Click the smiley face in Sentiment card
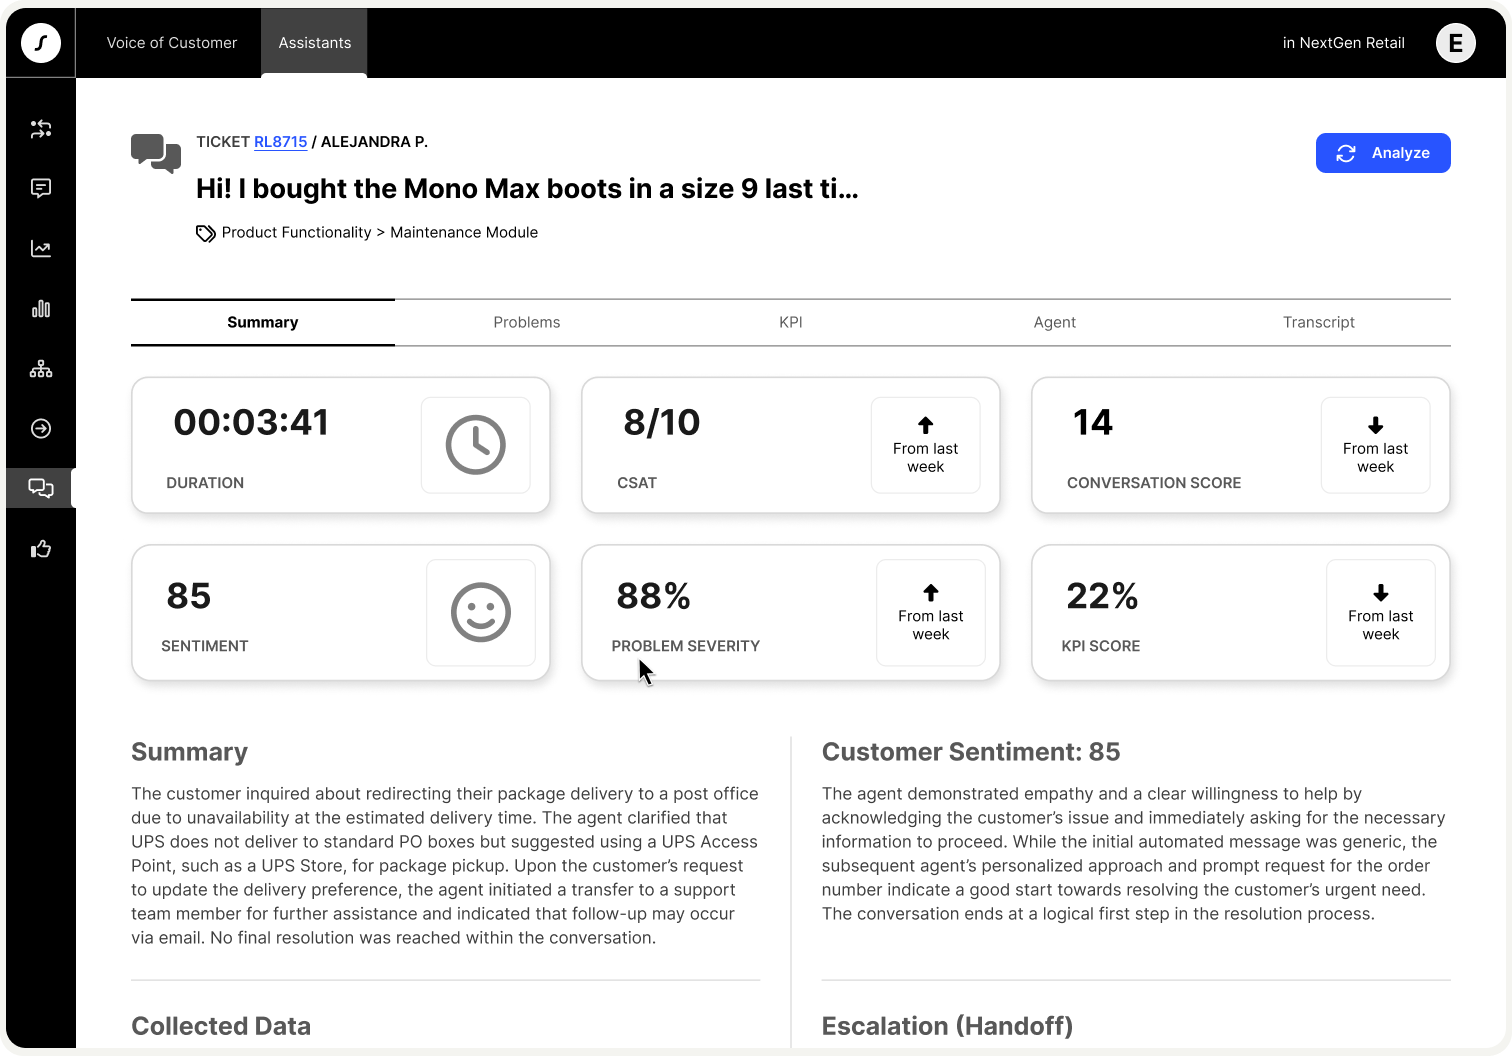 [481, 612]
